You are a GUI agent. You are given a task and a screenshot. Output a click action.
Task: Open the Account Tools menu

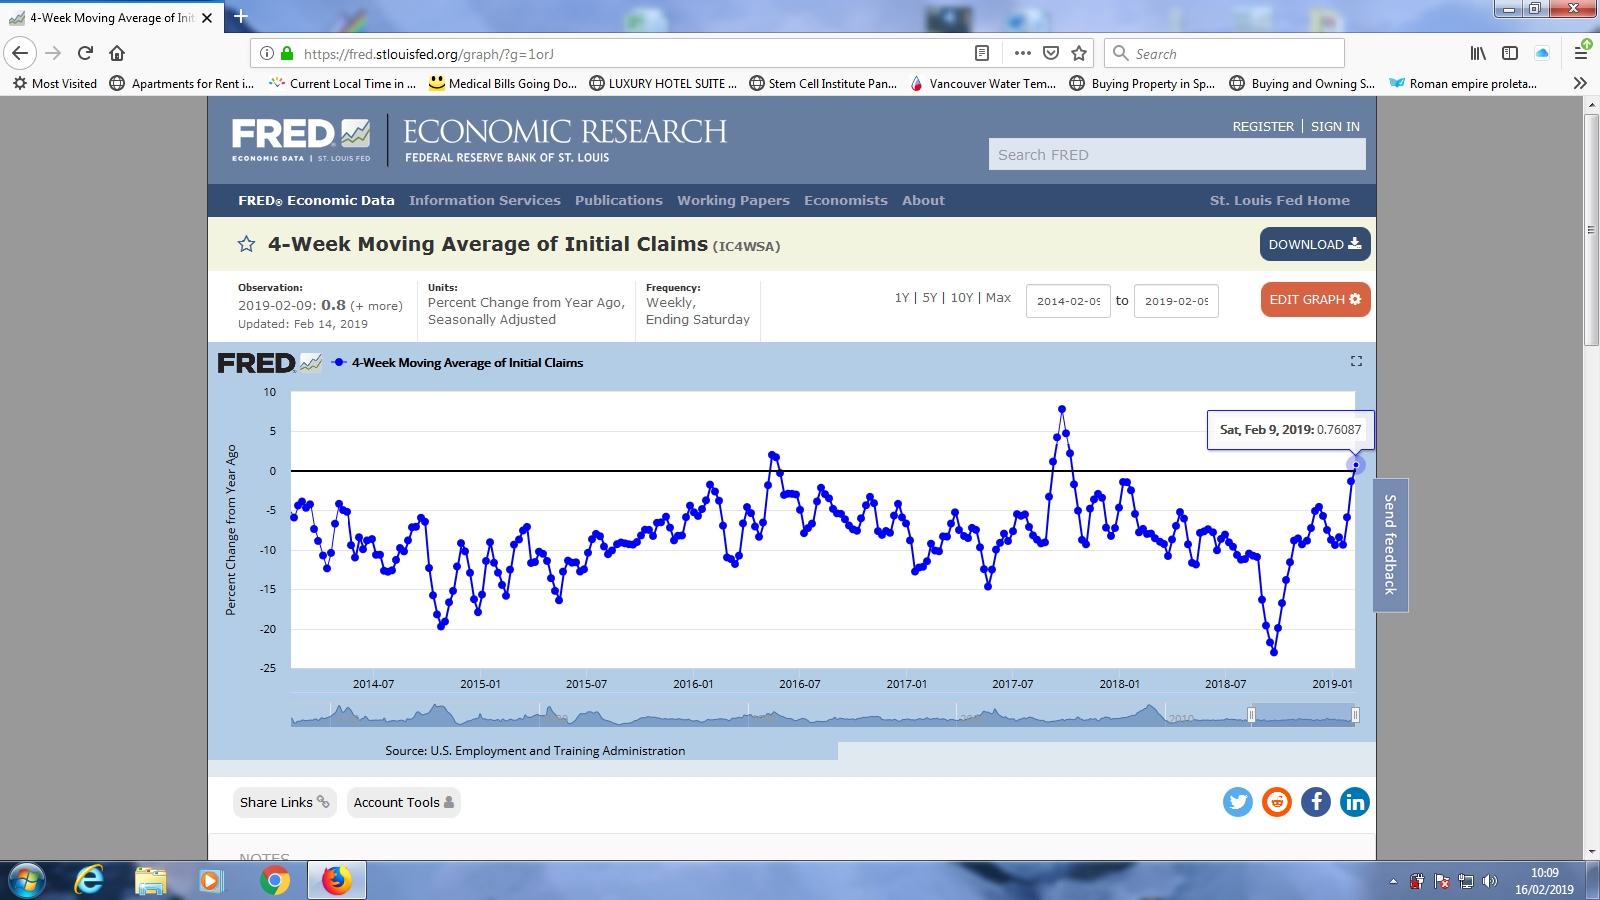coord(403,802)
